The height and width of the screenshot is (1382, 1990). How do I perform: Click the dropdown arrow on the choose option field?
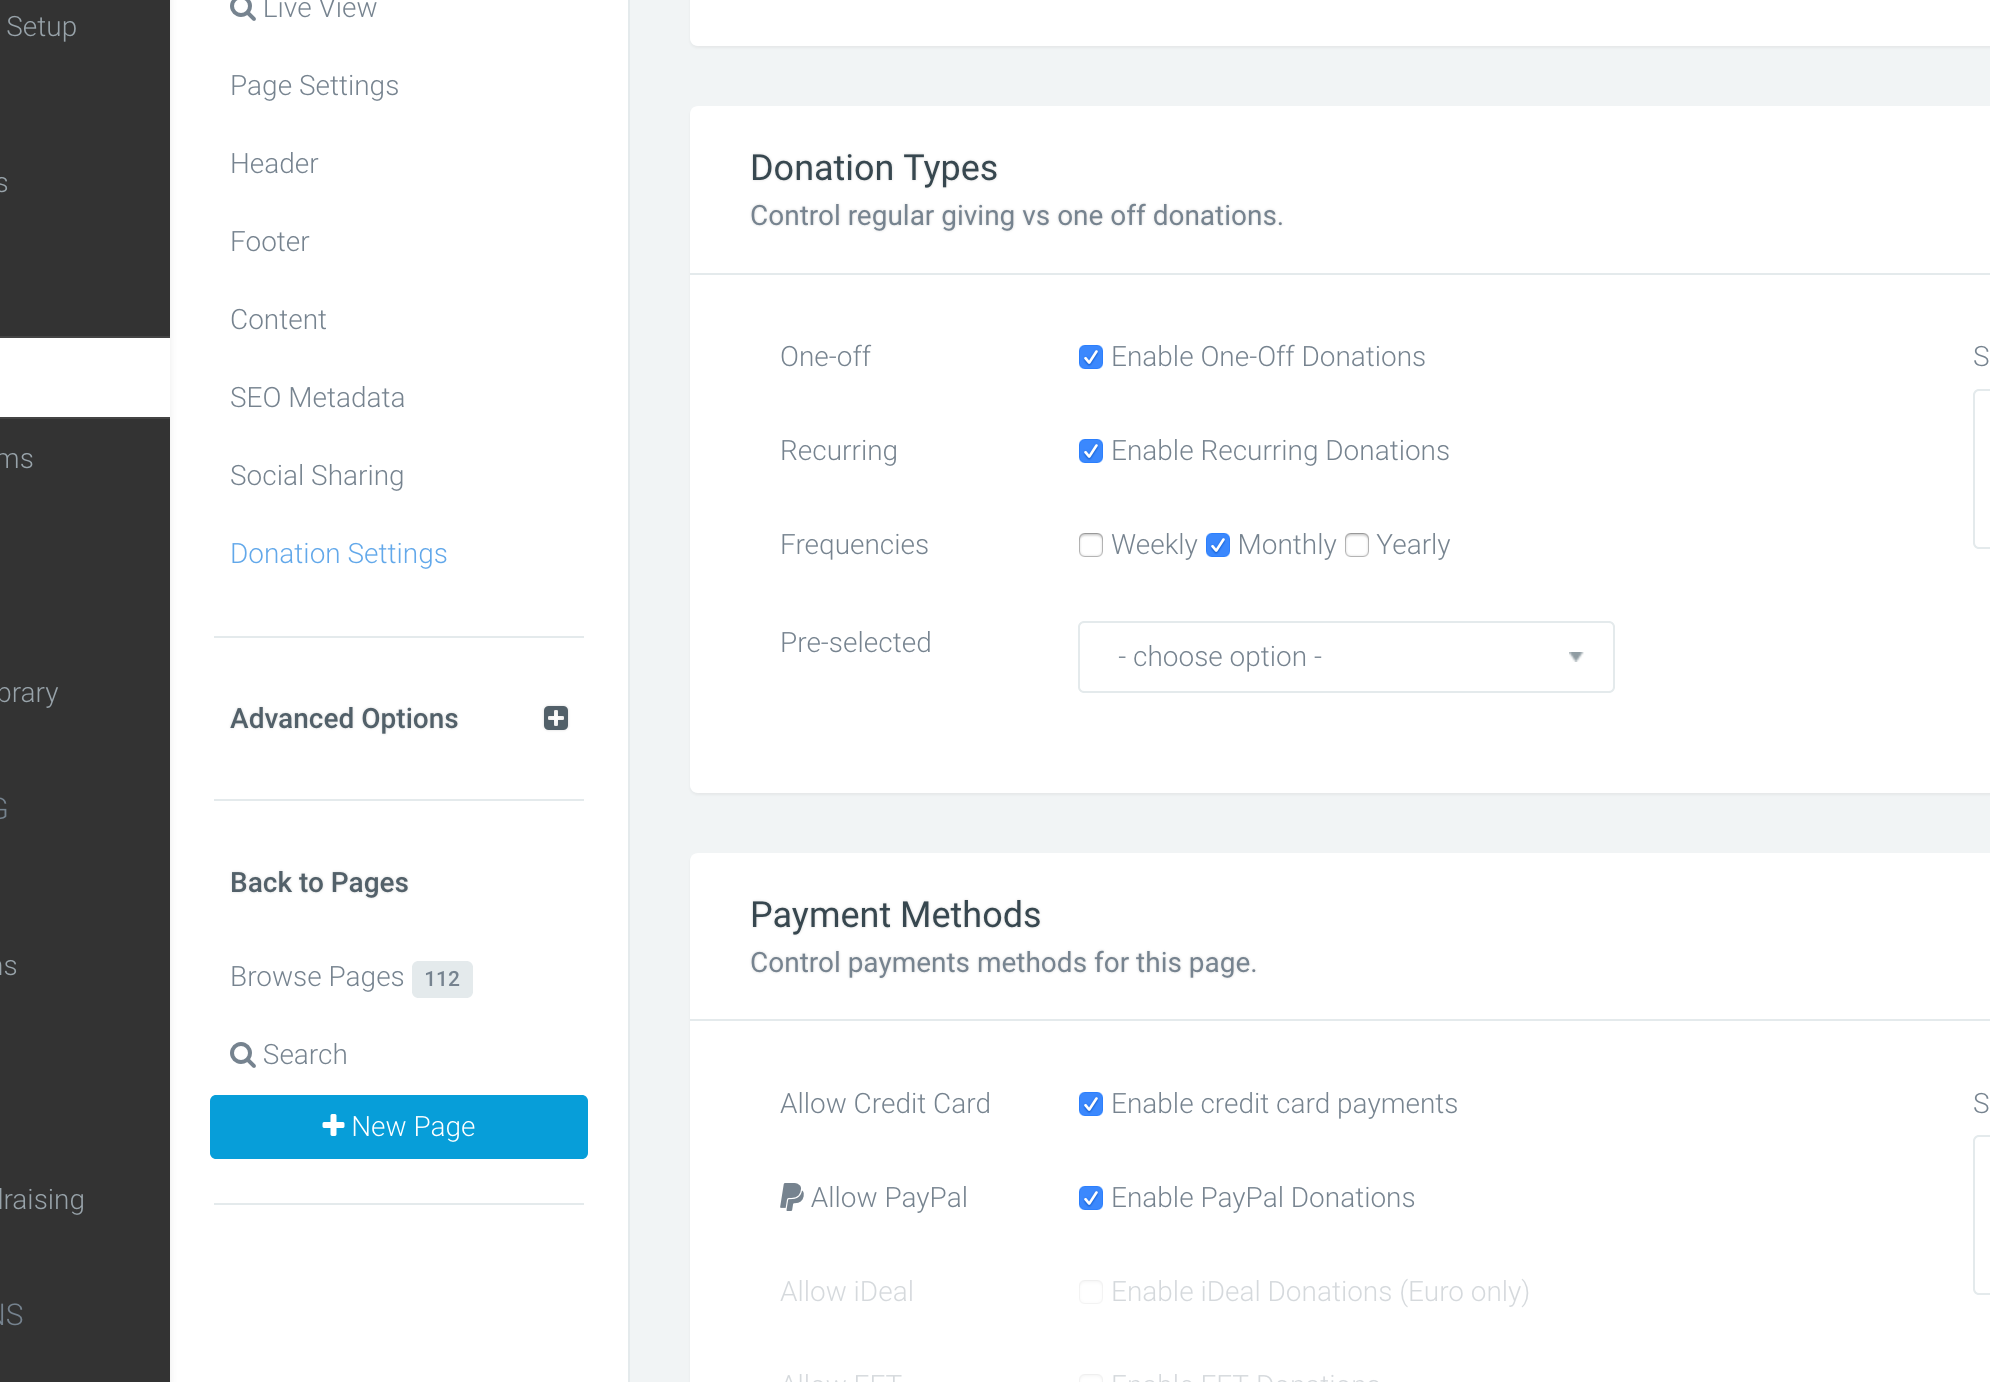(1575, 657)
